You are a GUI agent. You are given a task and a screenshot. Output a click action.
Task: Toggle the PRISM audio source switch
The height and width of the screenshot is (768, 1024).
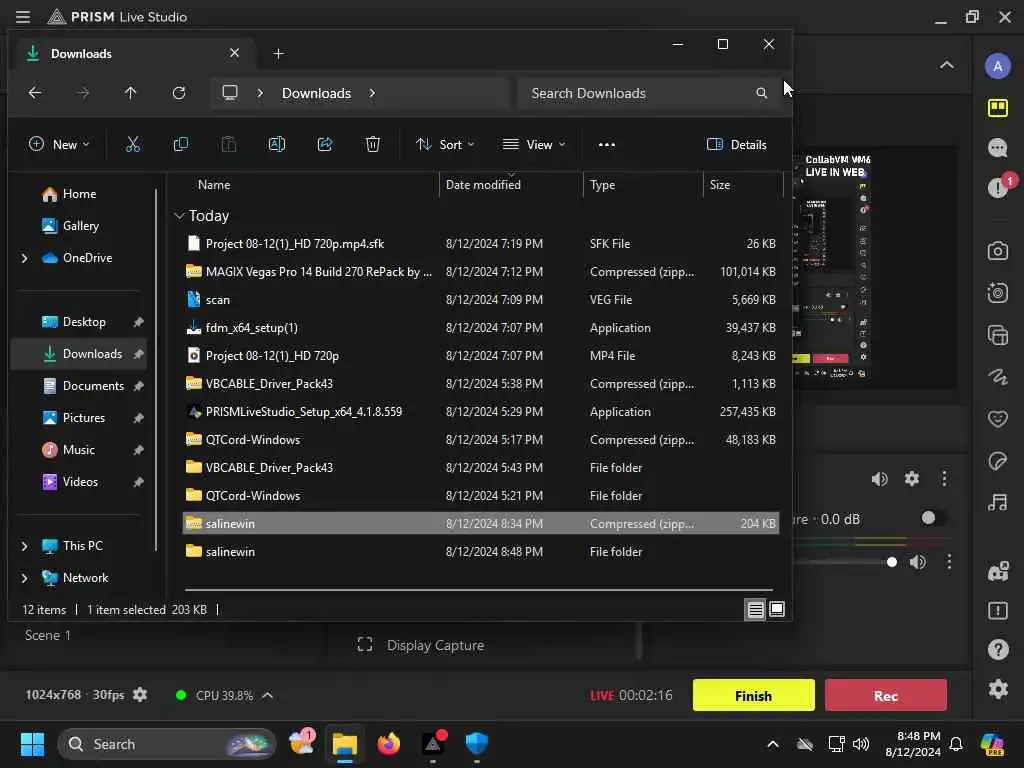click(x=932, y=519)
